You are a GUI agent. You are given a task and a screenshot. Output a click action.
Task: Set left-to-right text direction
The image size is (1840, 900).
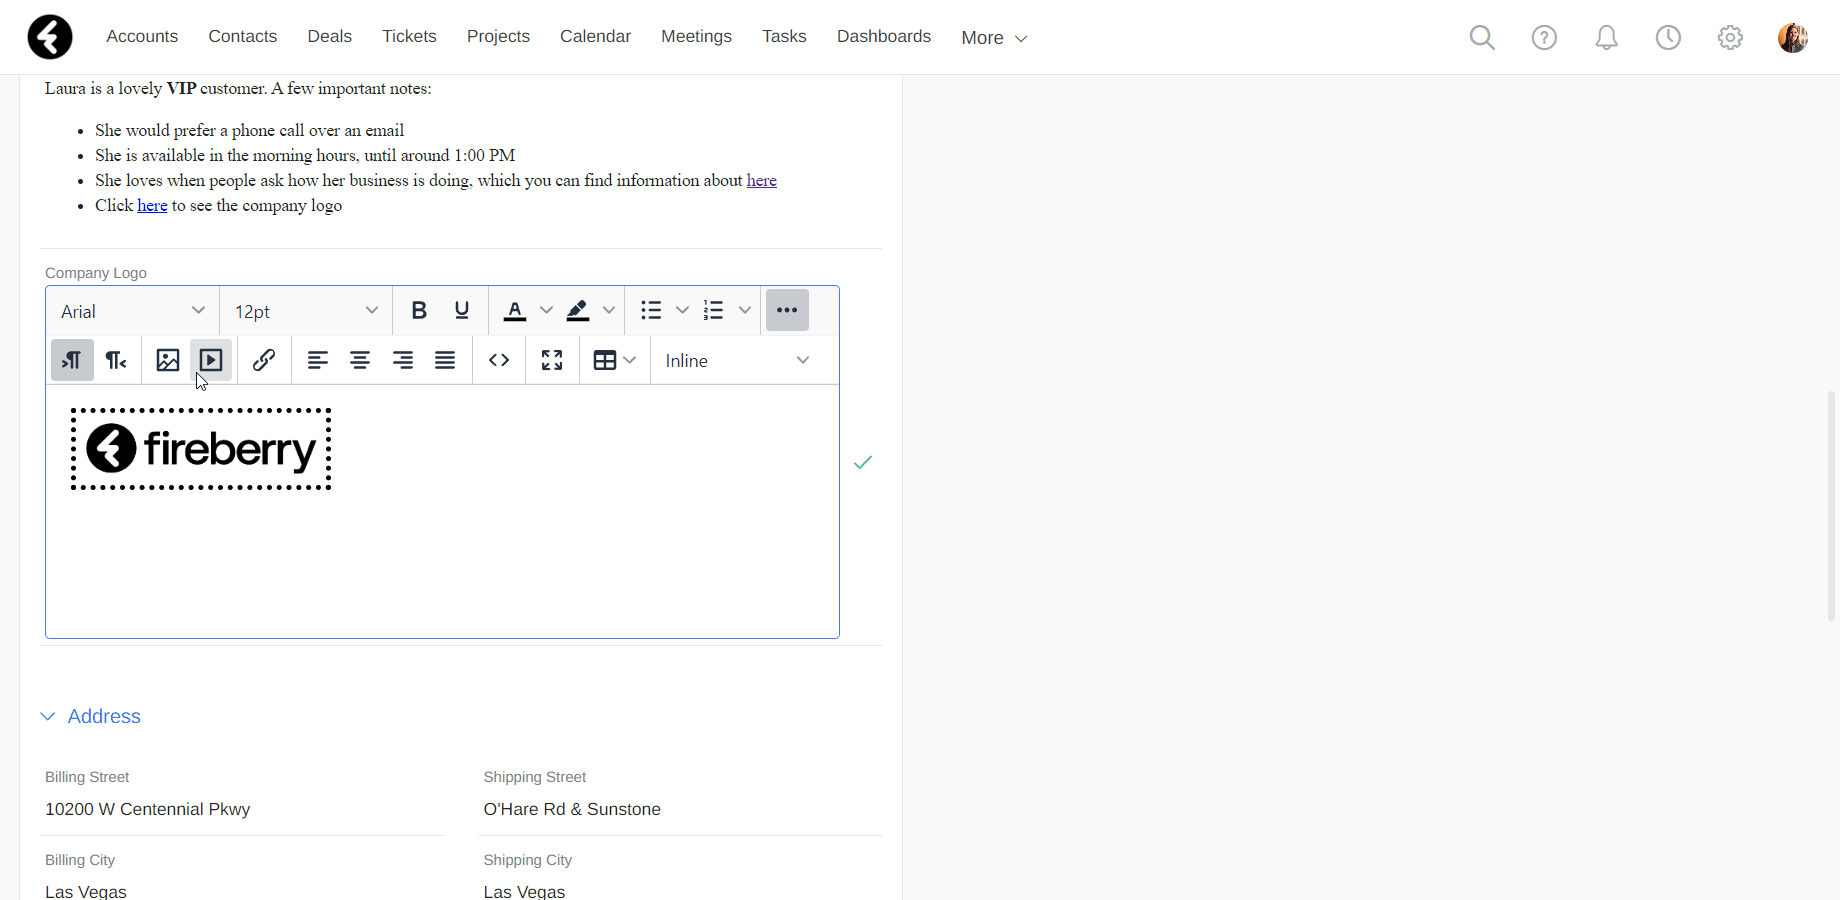(72, 360)
